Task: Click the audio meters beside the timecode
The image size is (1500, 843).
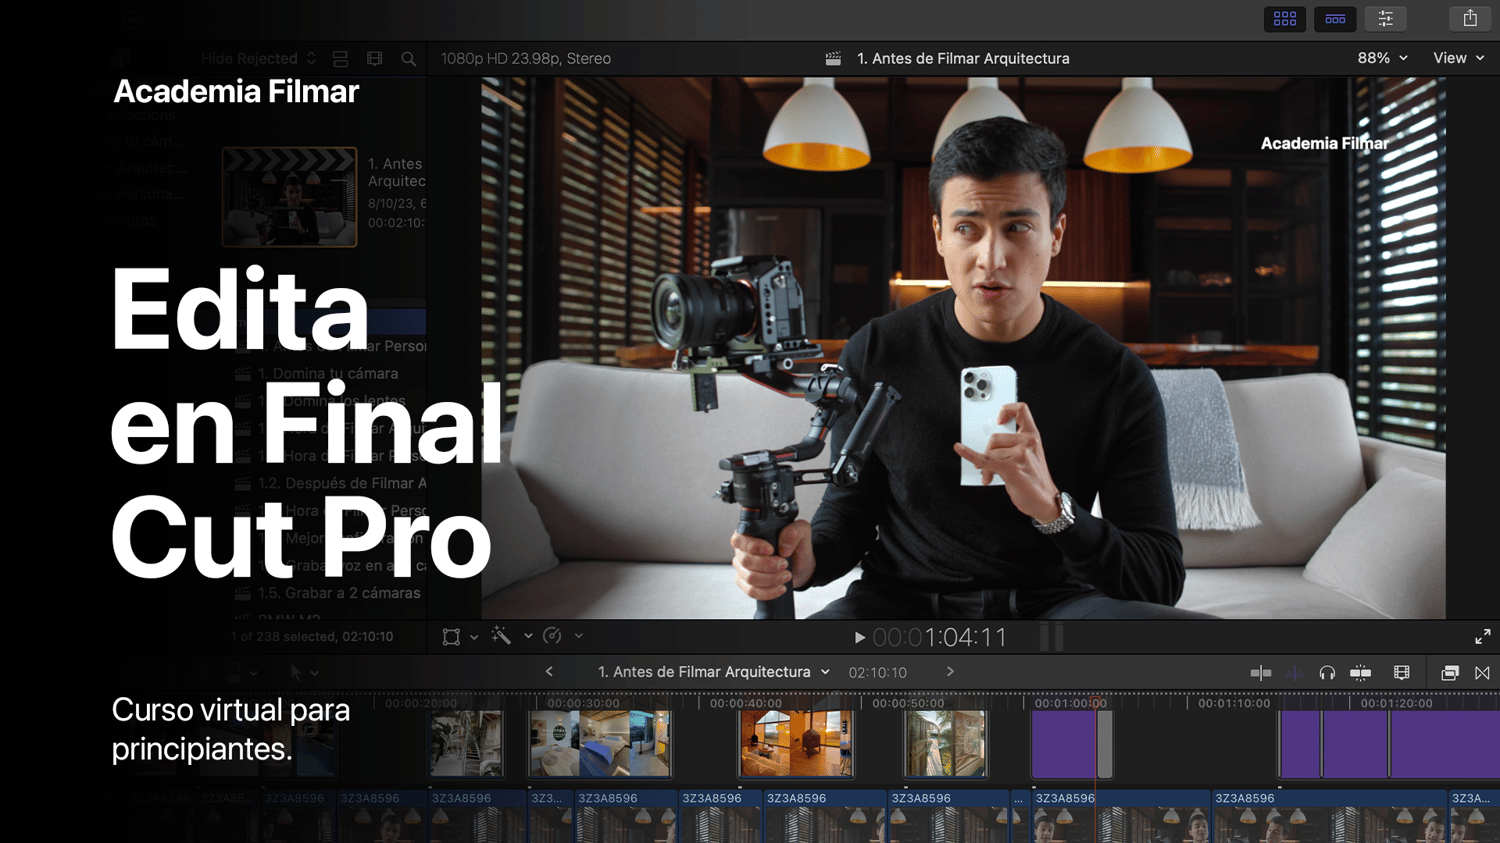Action: point(1051,637)
